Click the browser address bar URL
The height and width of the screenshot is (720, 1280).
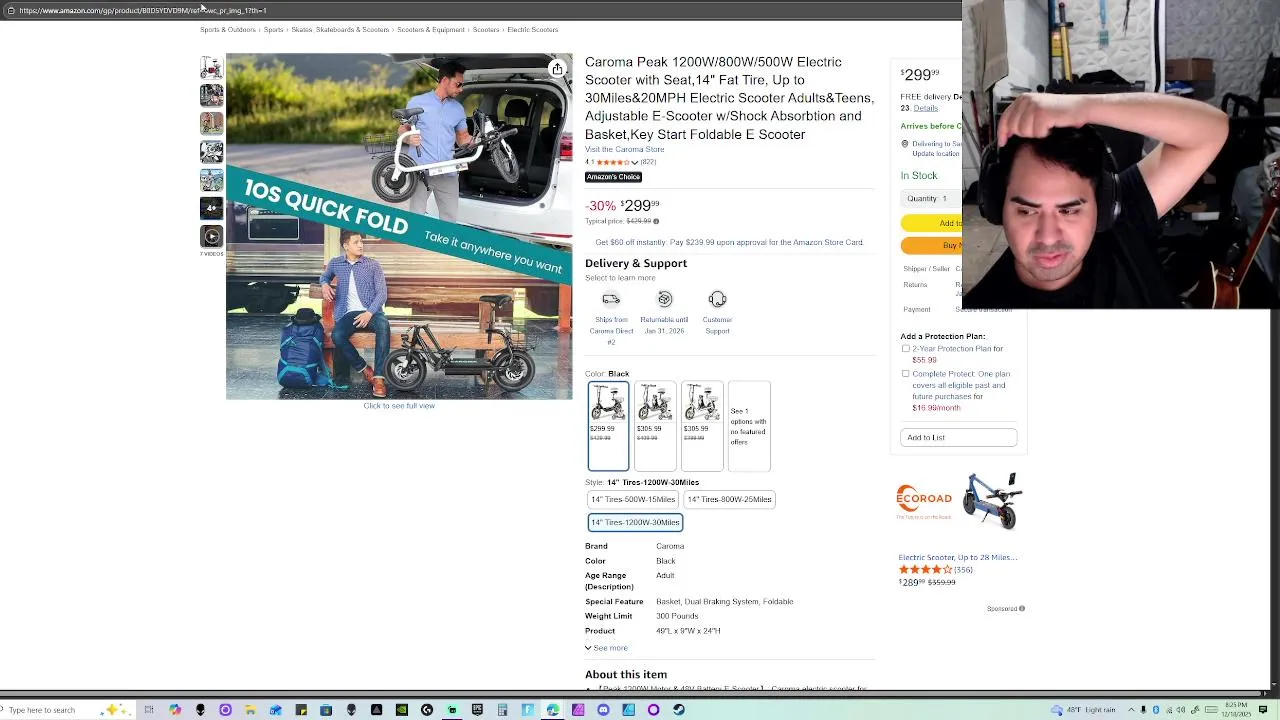pyautogui.click(x=142, y=10)
